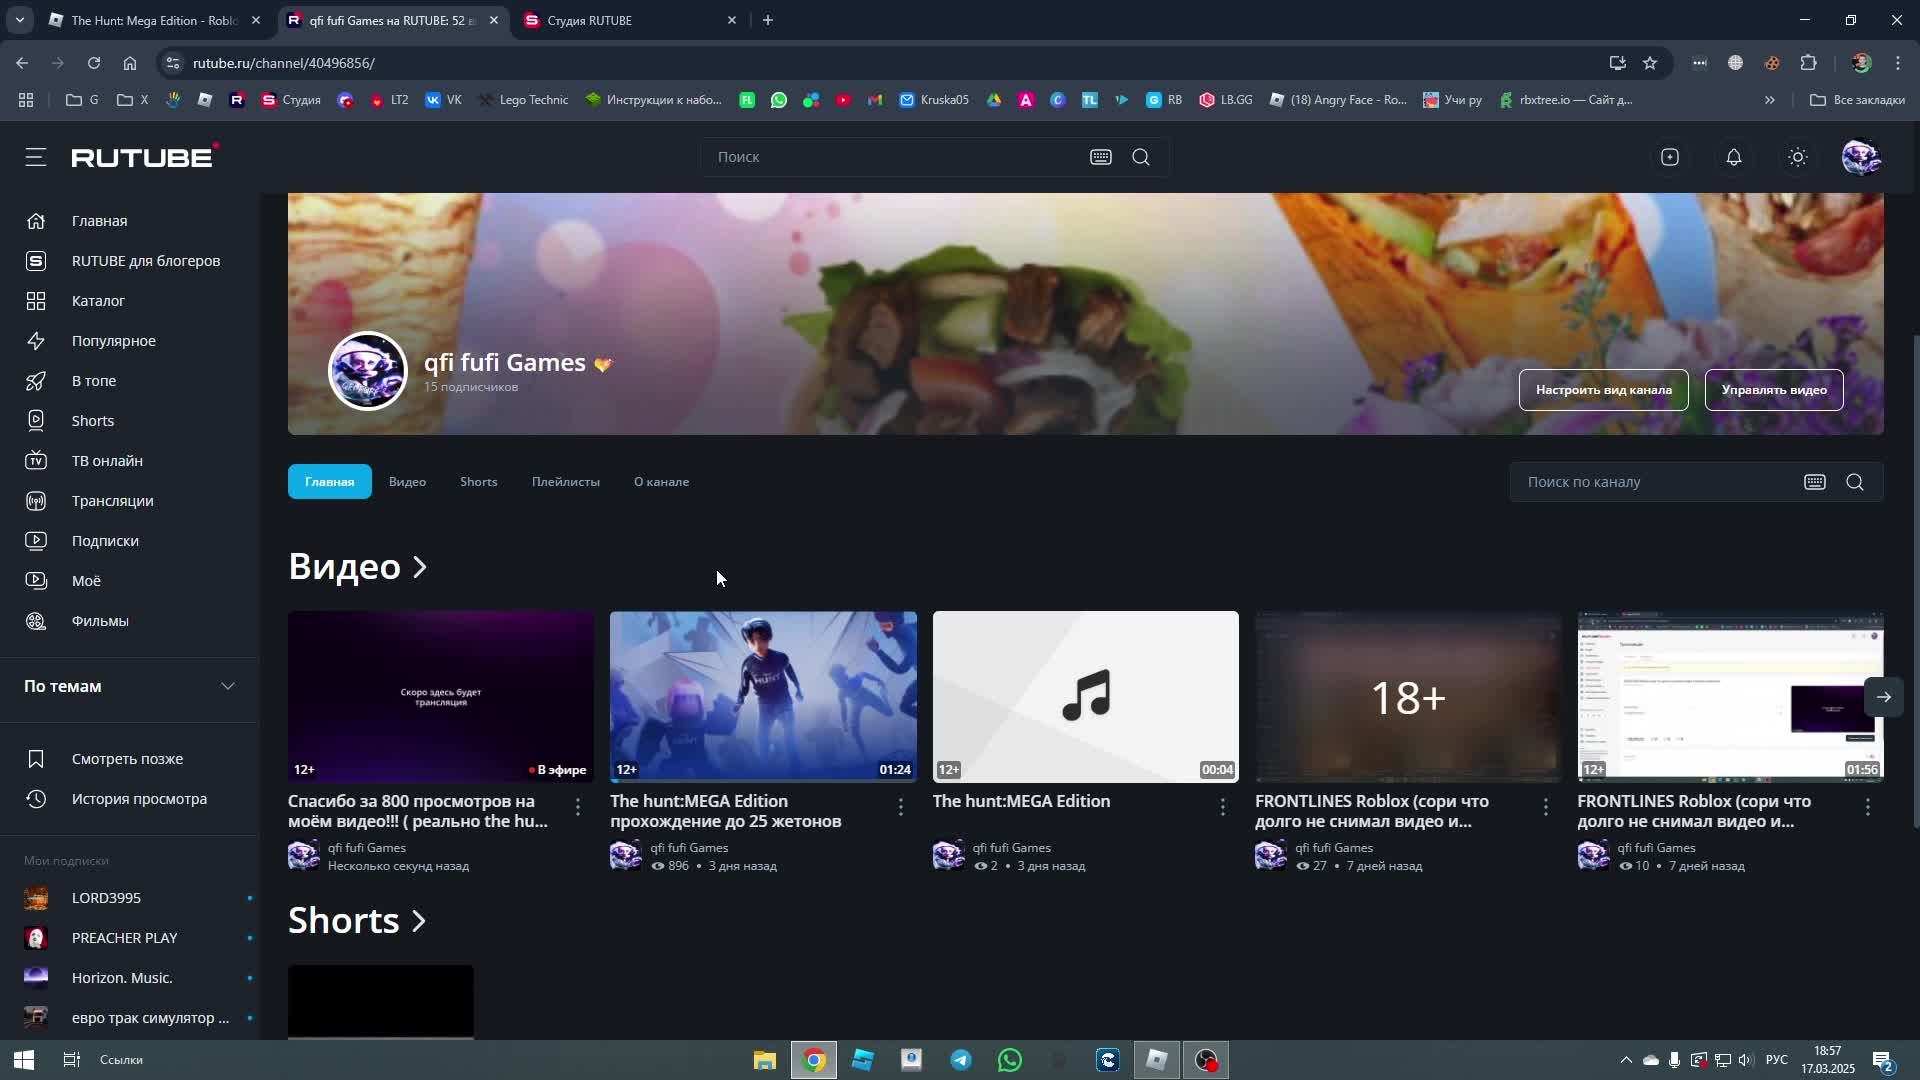The width and height of the screenshot is (1920, 1080).
Task: Click Управлять видео button
Action: tap(1774, 390)
